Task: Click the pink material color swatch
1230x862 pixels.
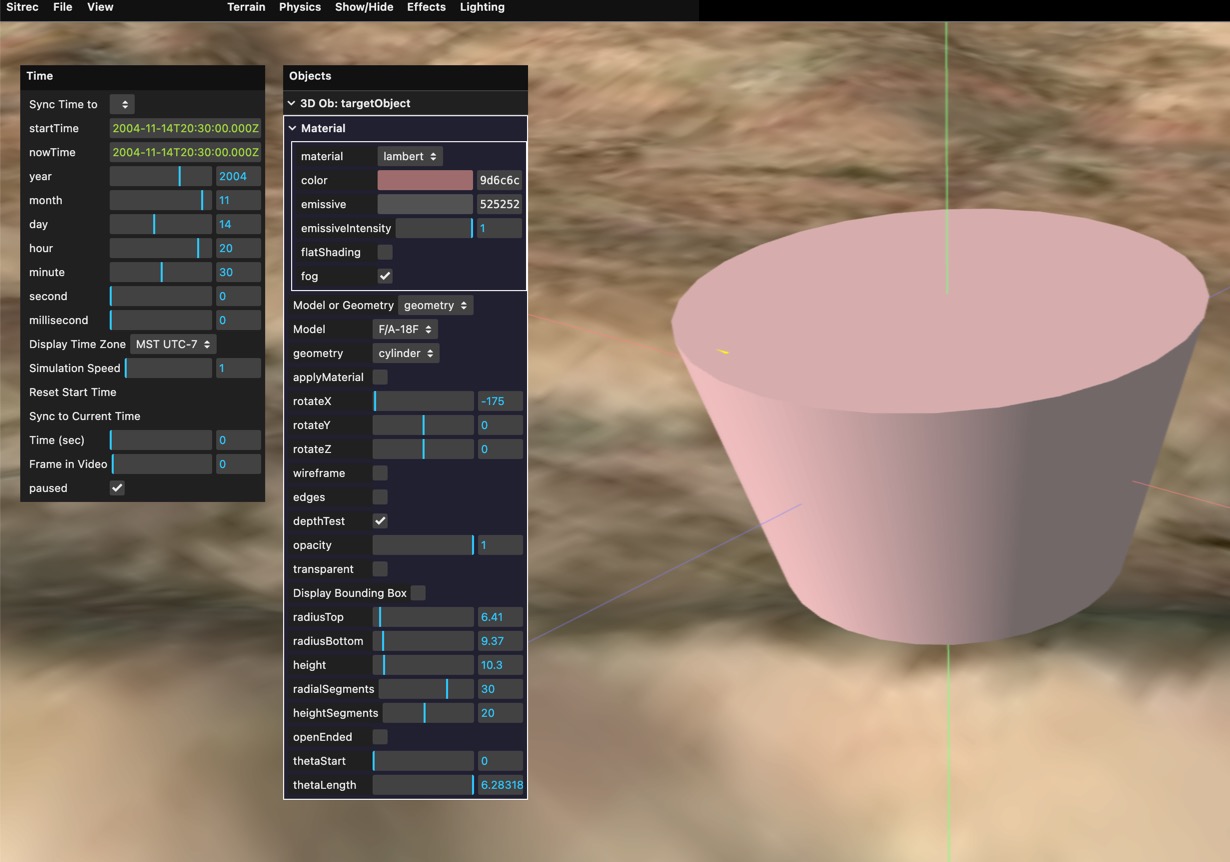Action: [425, 180]
